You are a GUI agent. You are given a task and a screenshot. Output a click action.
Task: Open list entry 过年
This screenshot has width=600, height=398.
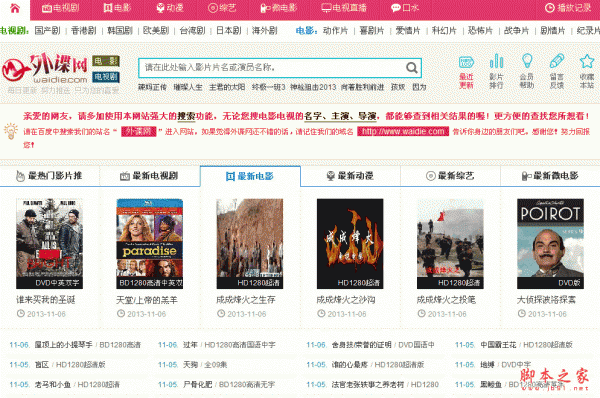coord(190,345)
